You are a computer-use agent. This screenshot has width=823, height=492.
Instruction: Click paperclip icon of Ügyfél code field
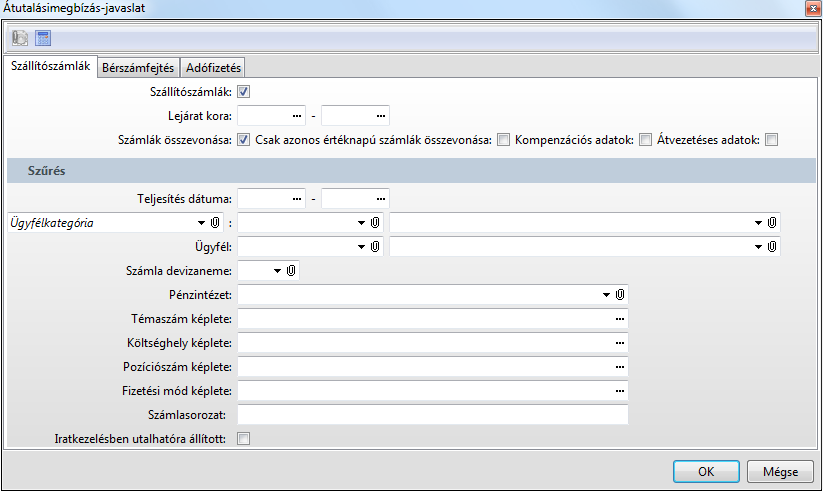375,247
